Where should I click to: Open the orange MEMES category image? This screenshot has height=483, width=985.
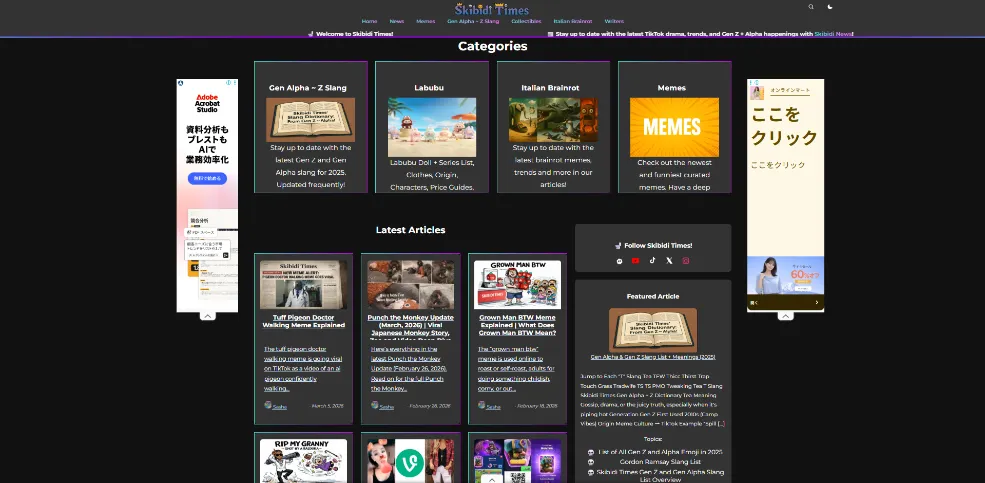674,126
